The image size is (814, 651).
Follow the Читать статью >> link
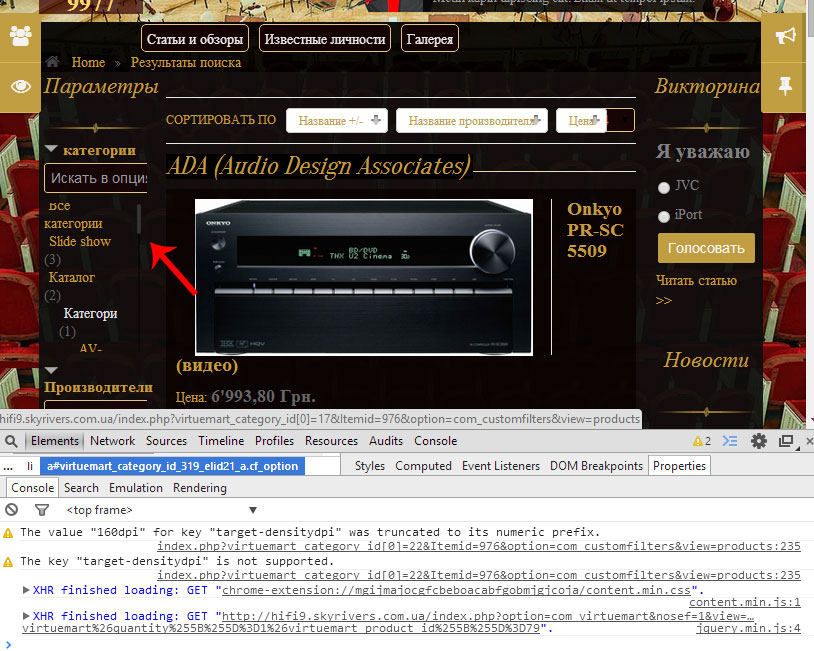[x=696, y=290]
